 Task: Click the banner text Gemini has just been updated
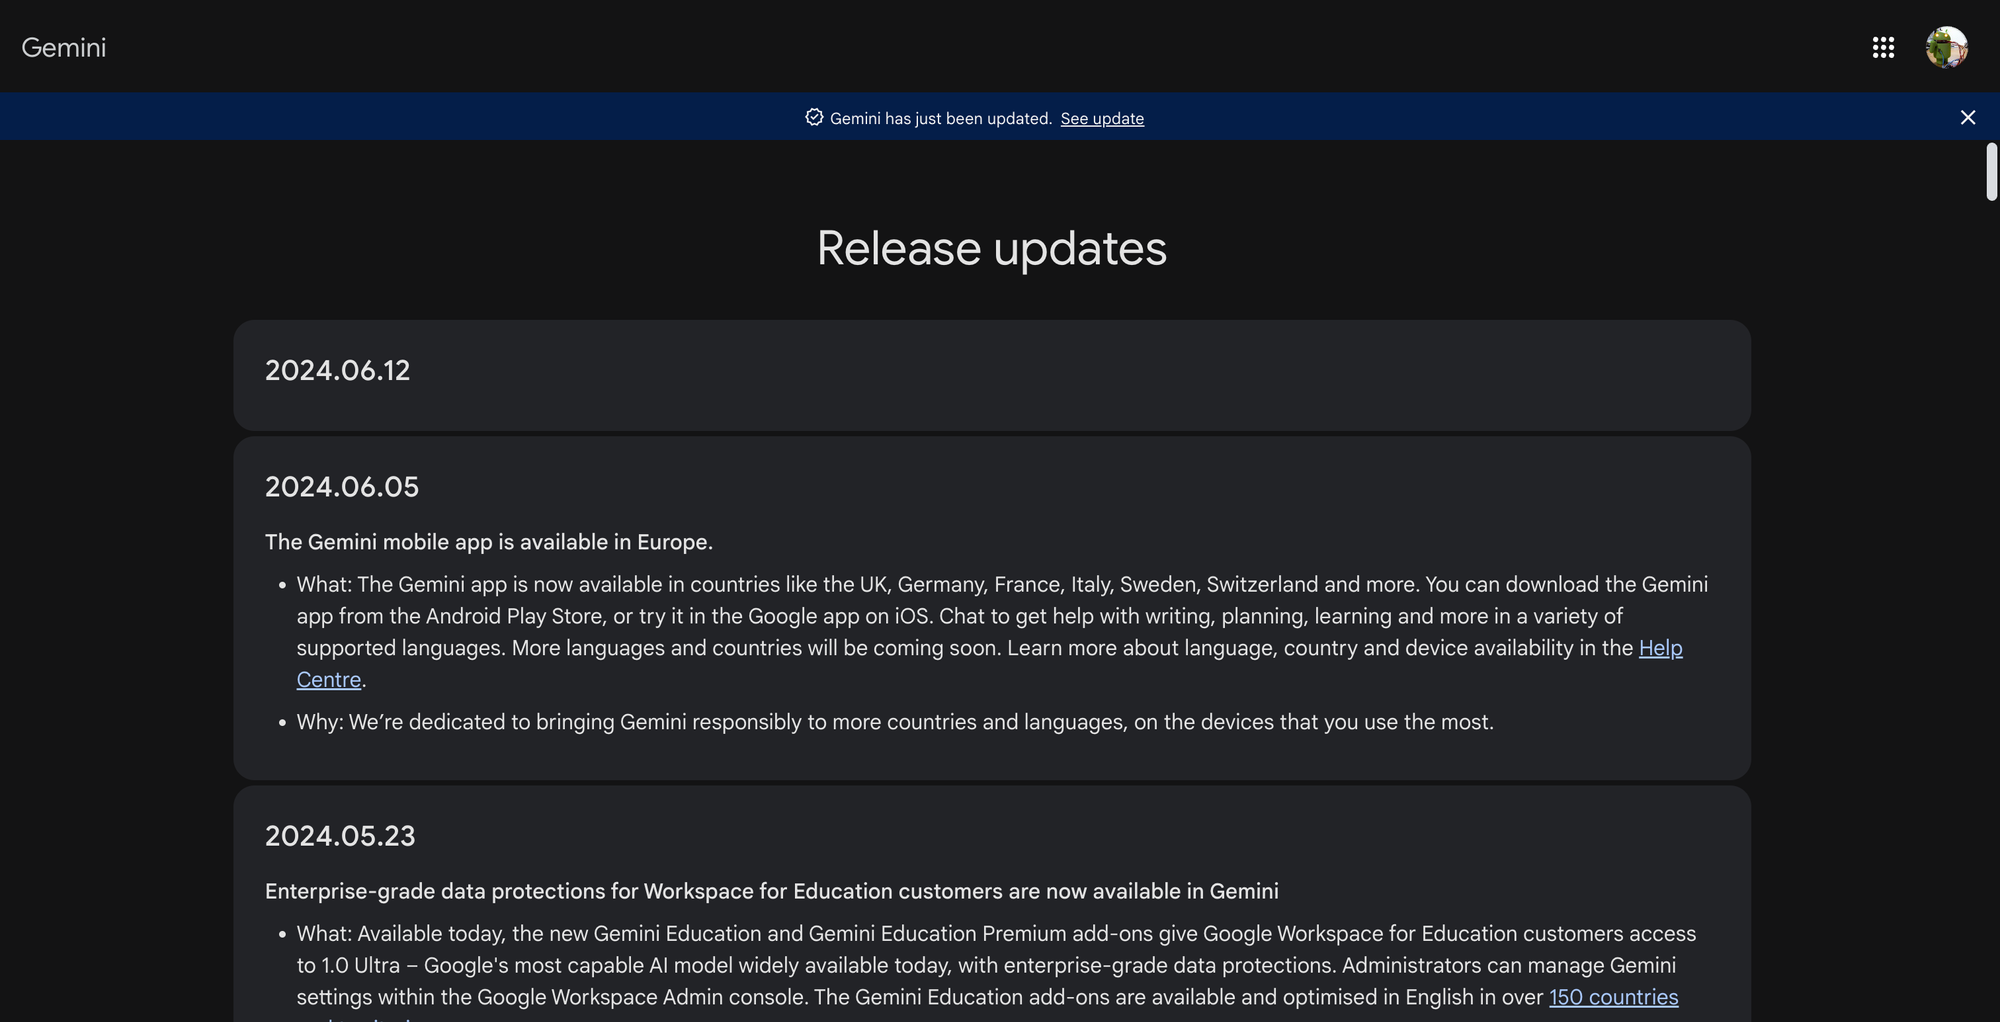pyautogui.click(x=940, y=118)
